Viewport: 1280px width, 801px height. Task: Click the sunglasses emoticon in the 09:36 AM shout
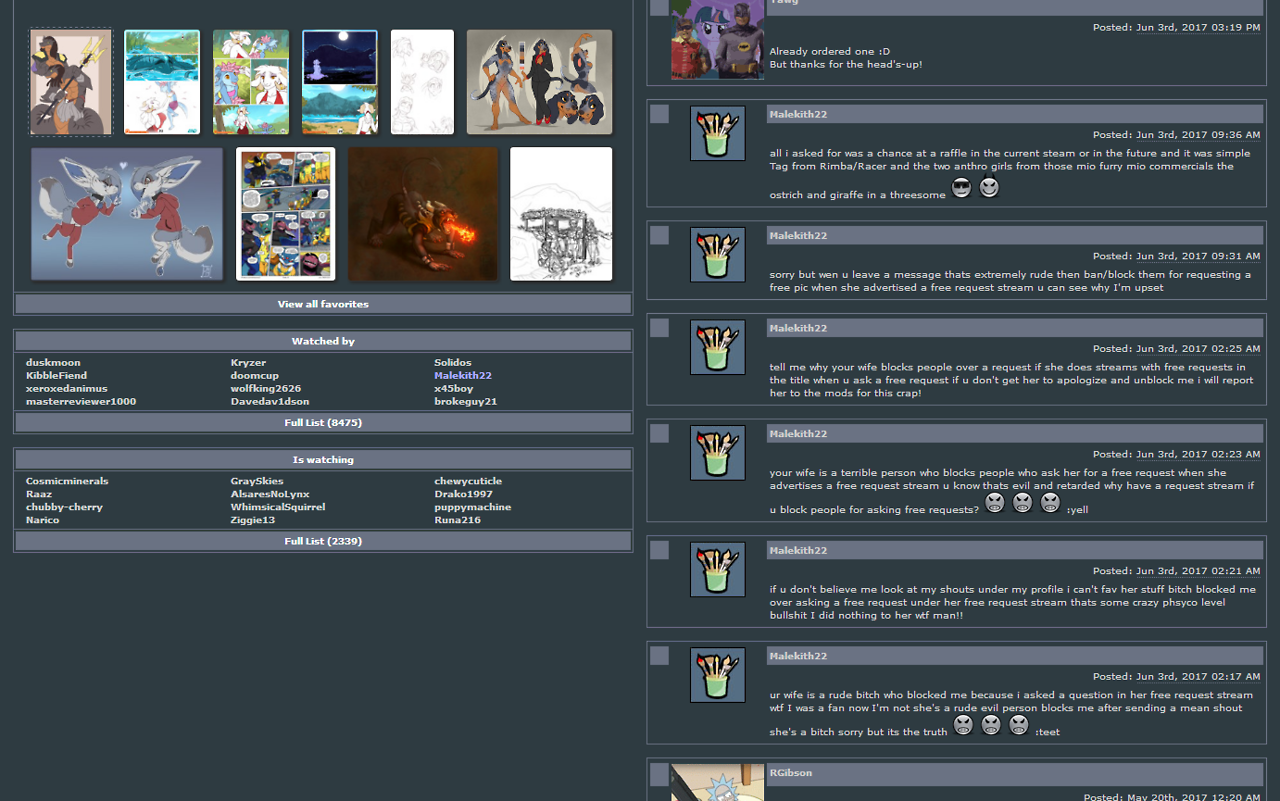(961, 188)
